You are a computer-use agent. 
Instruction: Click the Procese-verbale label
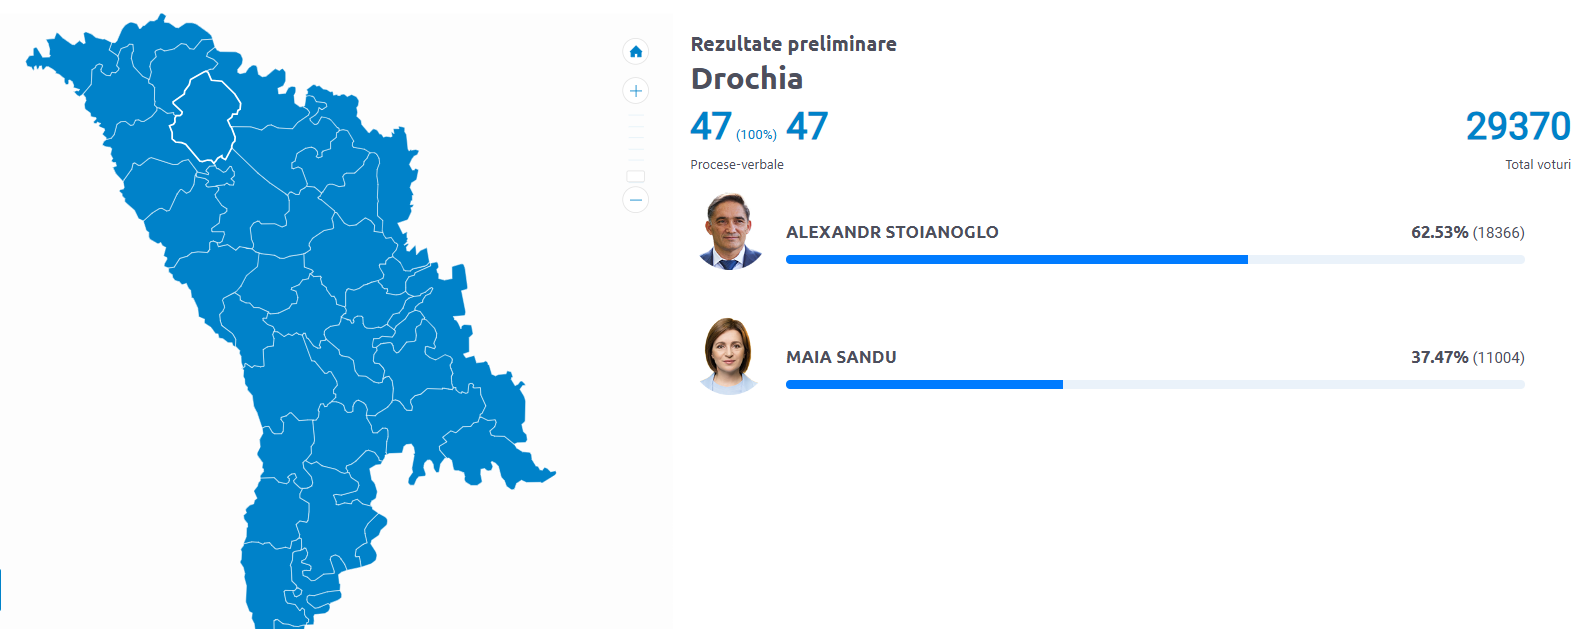[x=737, y=165]
